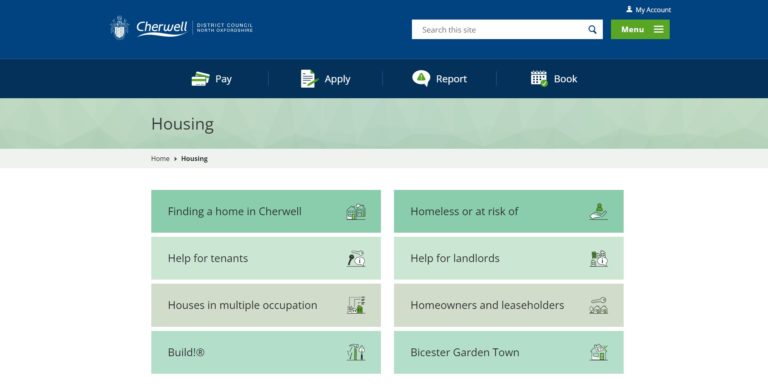Click the tools icon on Build! tile

356,352
